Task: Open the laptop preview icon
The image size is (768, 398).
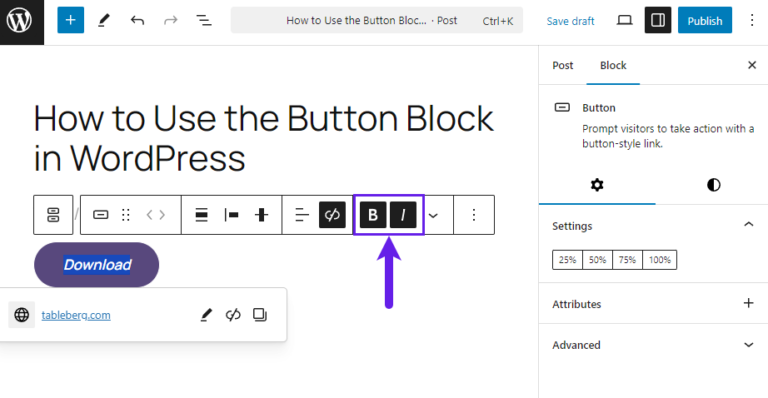Action: [x=624, y=20]
